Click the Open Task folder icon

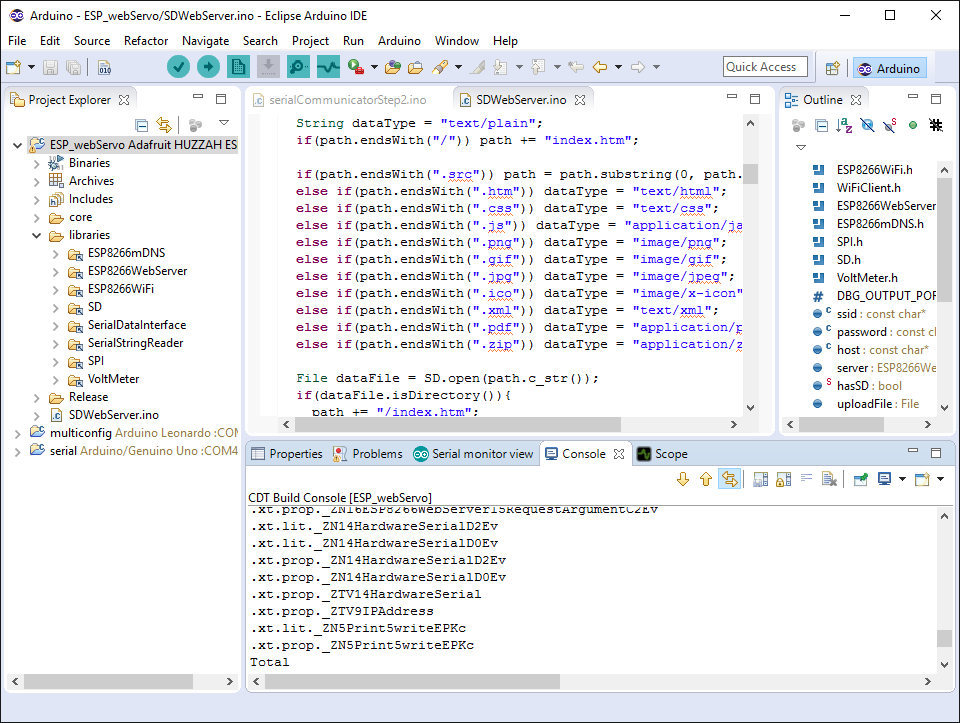[415, 67]
